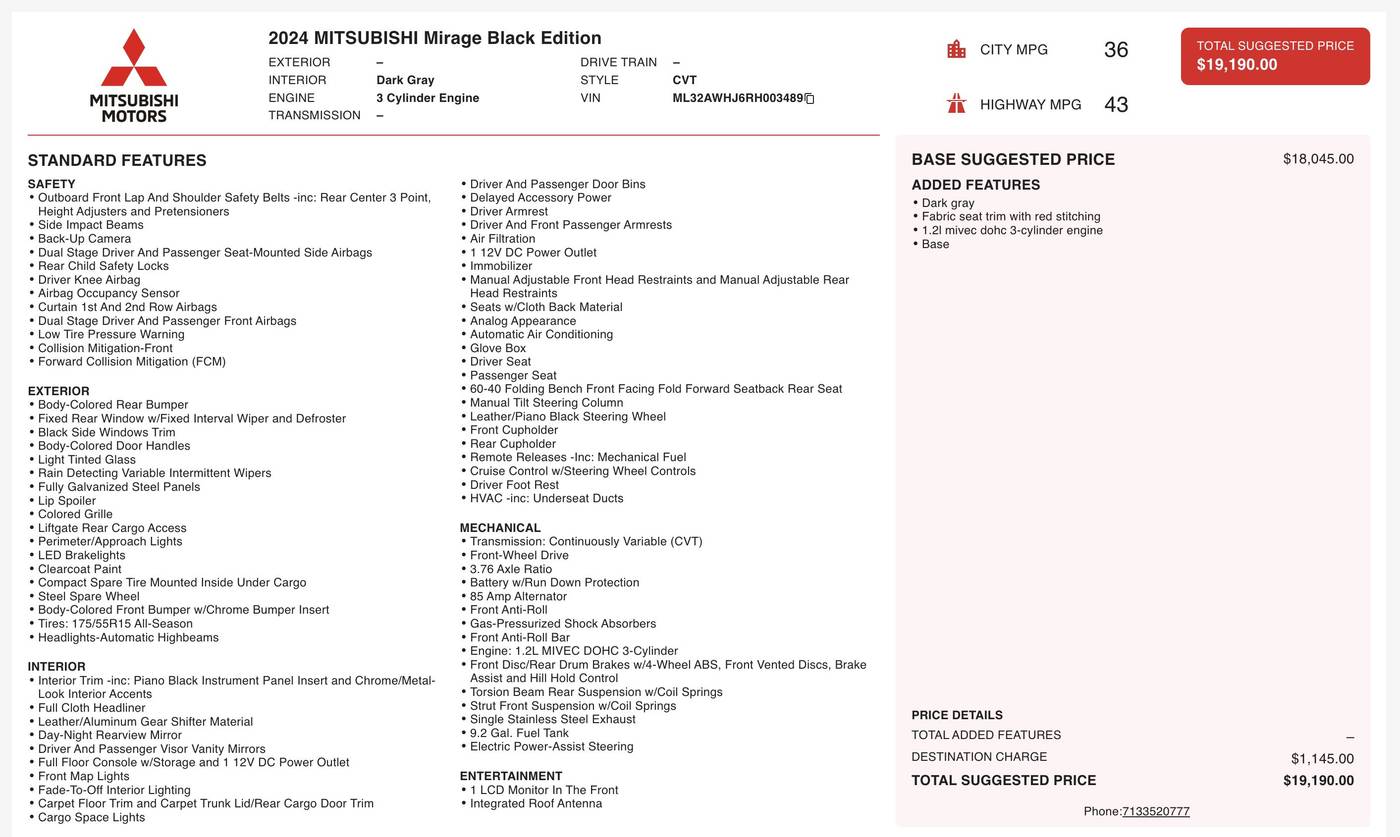1400x837 pixels.
Task: Click the MECHANICAL section heading
Action: click(x=500, y=528)
